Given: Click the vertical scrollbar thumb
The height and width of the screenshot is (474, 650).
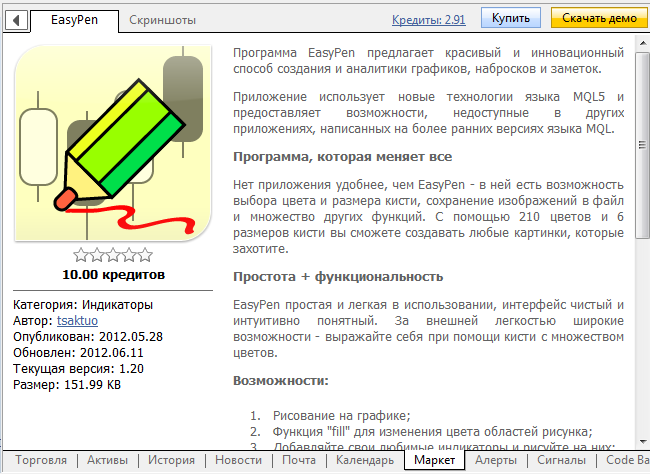Looking at the screenshot, I should 643,144.
